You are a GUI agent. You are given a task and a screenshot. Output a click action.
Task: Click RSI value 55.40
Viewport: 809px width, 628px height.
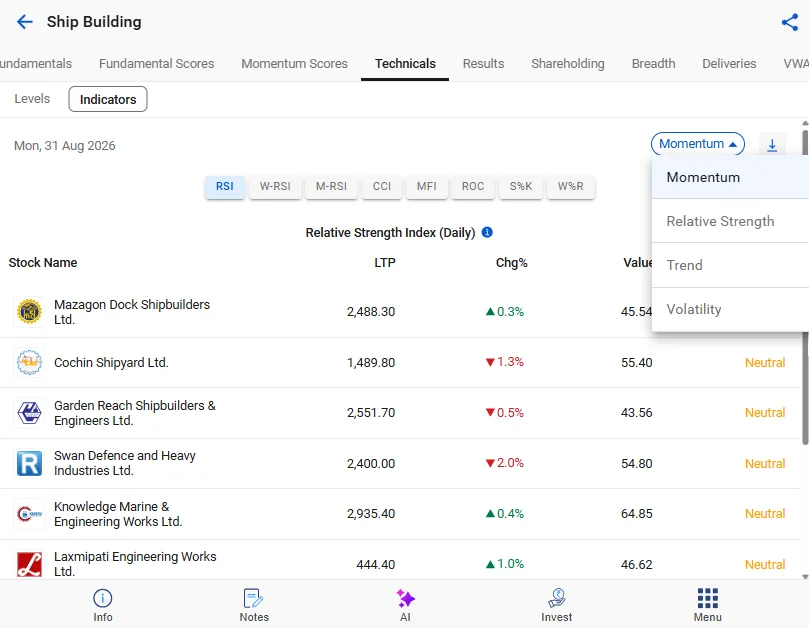pyautogui.click(x=637, y=362)
